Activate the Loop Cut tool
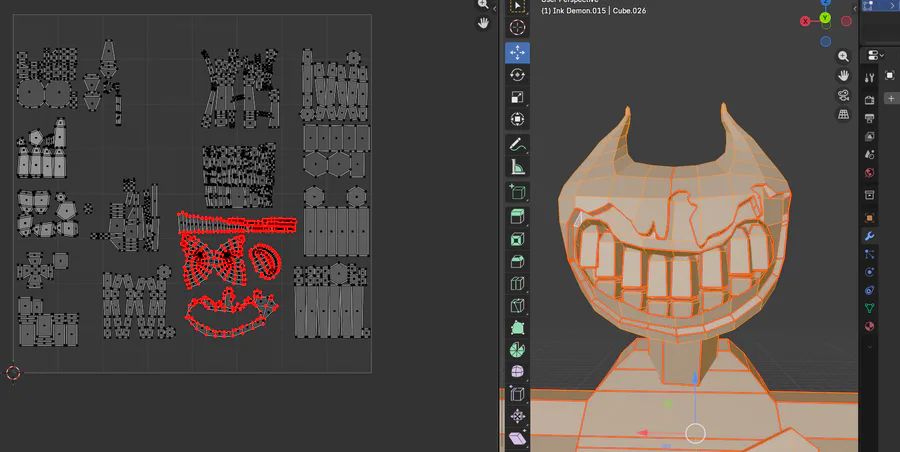900x452 pixels. click(517, 283)
